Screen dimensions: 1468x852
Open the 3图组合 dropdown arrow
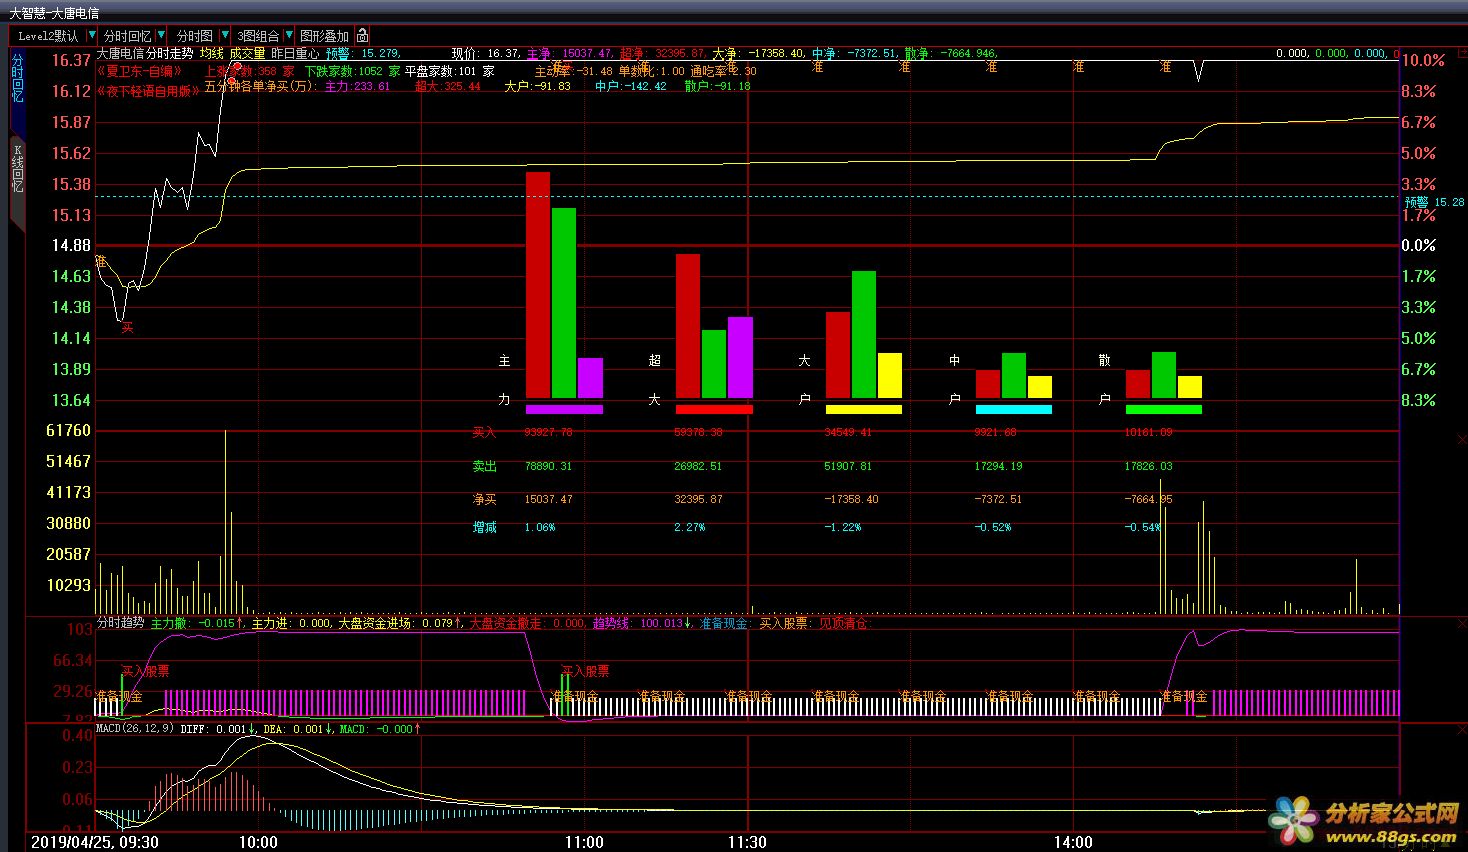point(290,35)
